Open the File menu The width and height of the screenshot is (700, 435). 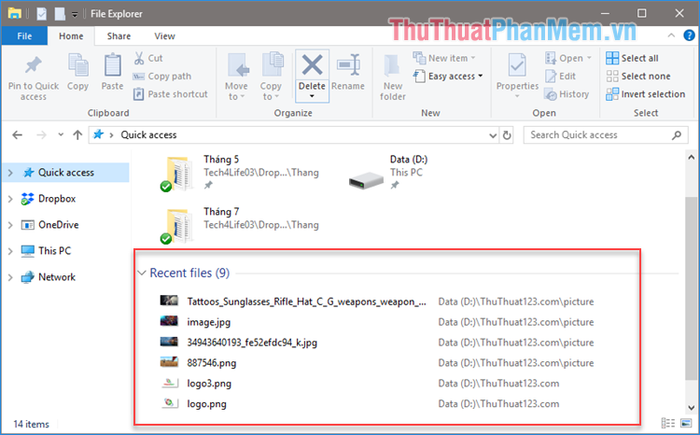25,36
